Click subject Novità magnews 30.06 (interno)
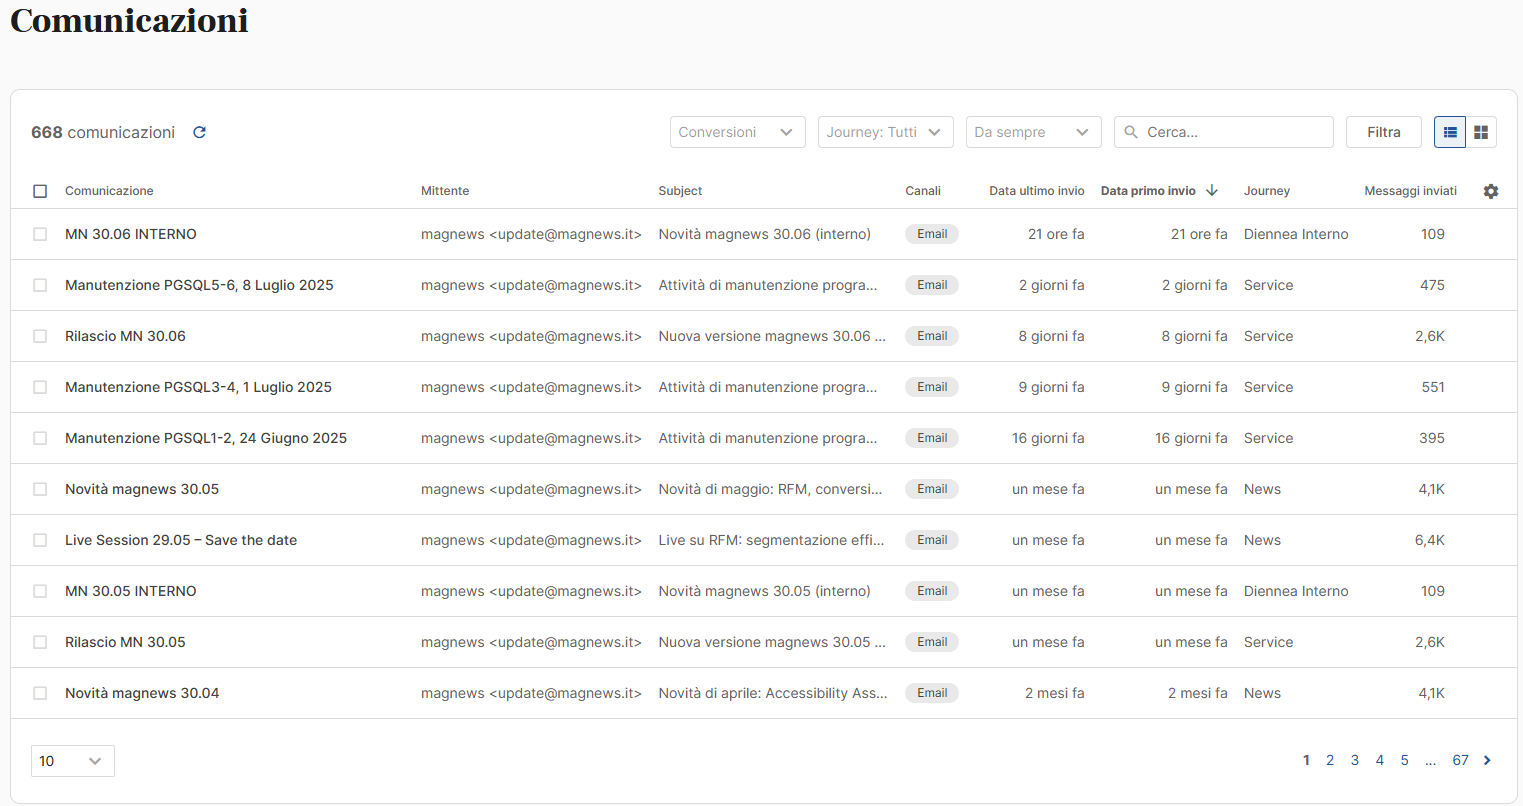1523x806 pixels. click(x=764, y=234)
